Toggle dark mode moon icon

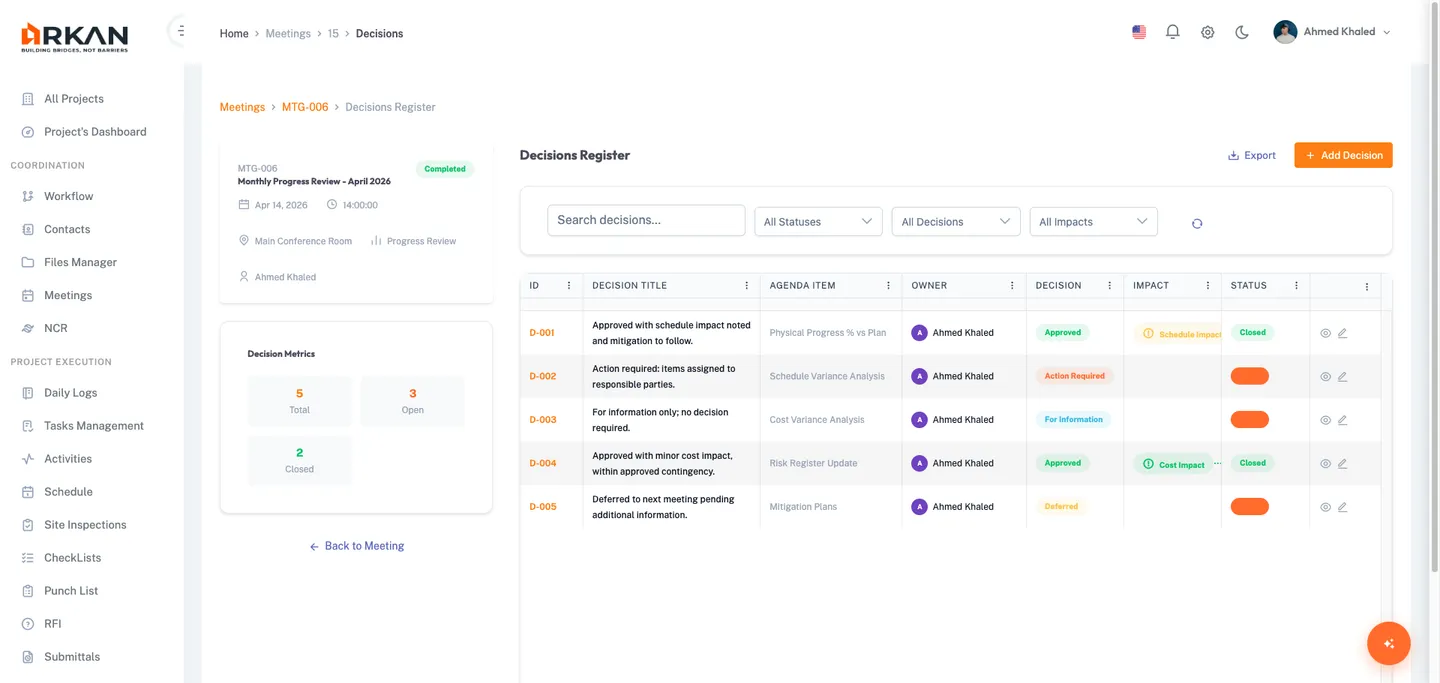(1242, 32)
